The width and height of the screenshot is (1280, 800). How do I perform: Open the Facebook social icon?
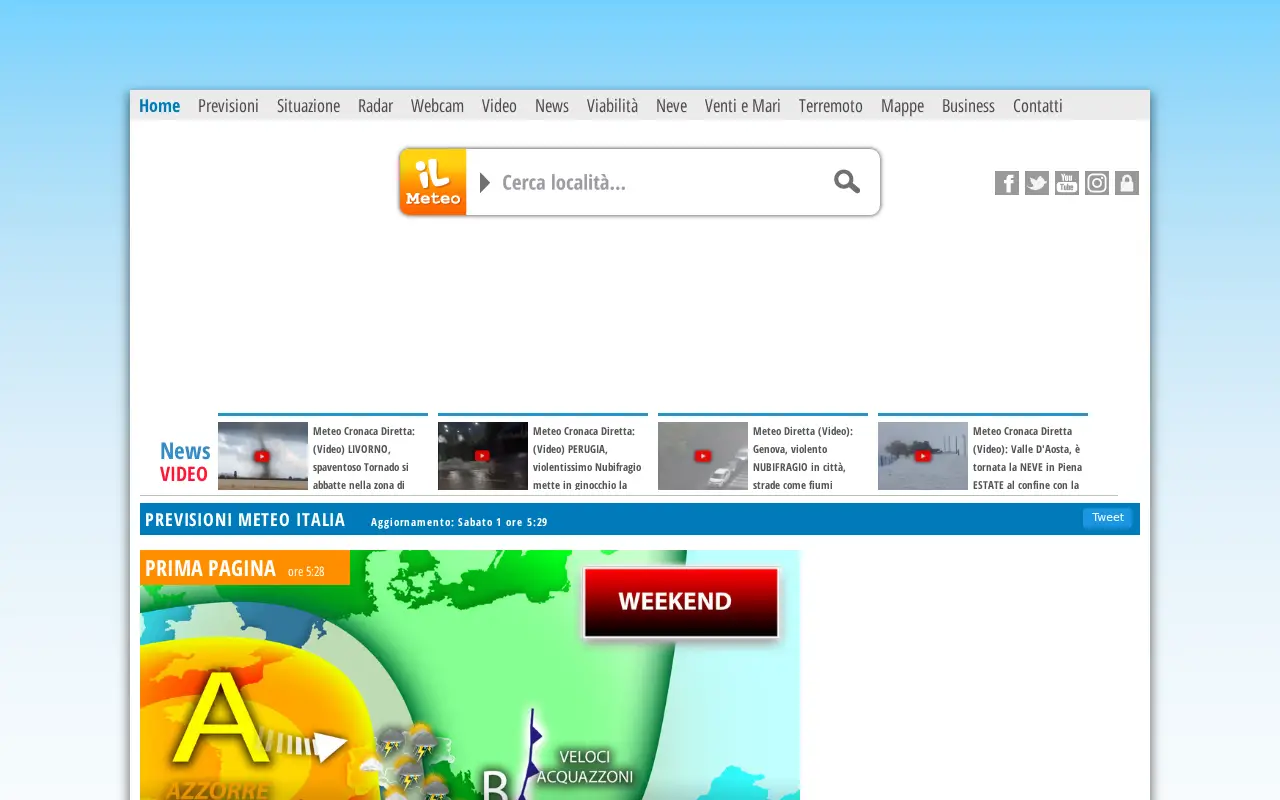click(x=1007, y=183)
